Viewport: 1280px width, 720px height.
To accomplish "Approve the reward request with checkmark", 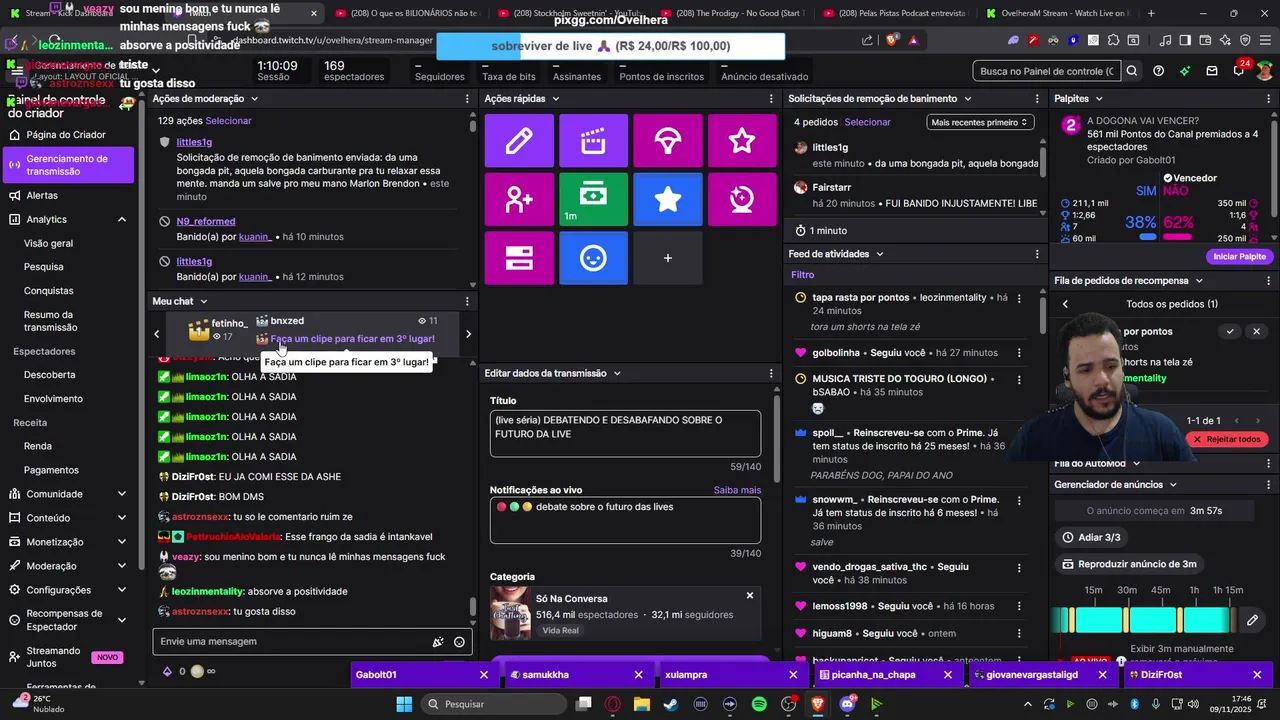I will point(1230,331).
